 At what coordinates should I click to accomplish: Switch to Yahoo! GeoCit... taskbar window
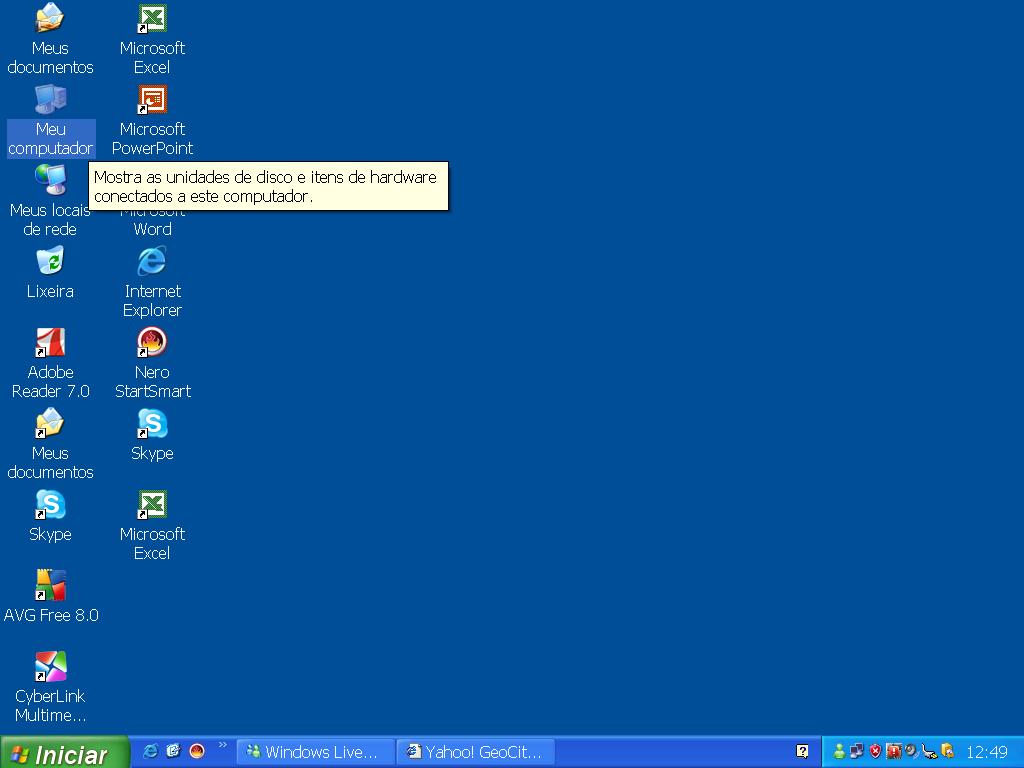[476, 752]
